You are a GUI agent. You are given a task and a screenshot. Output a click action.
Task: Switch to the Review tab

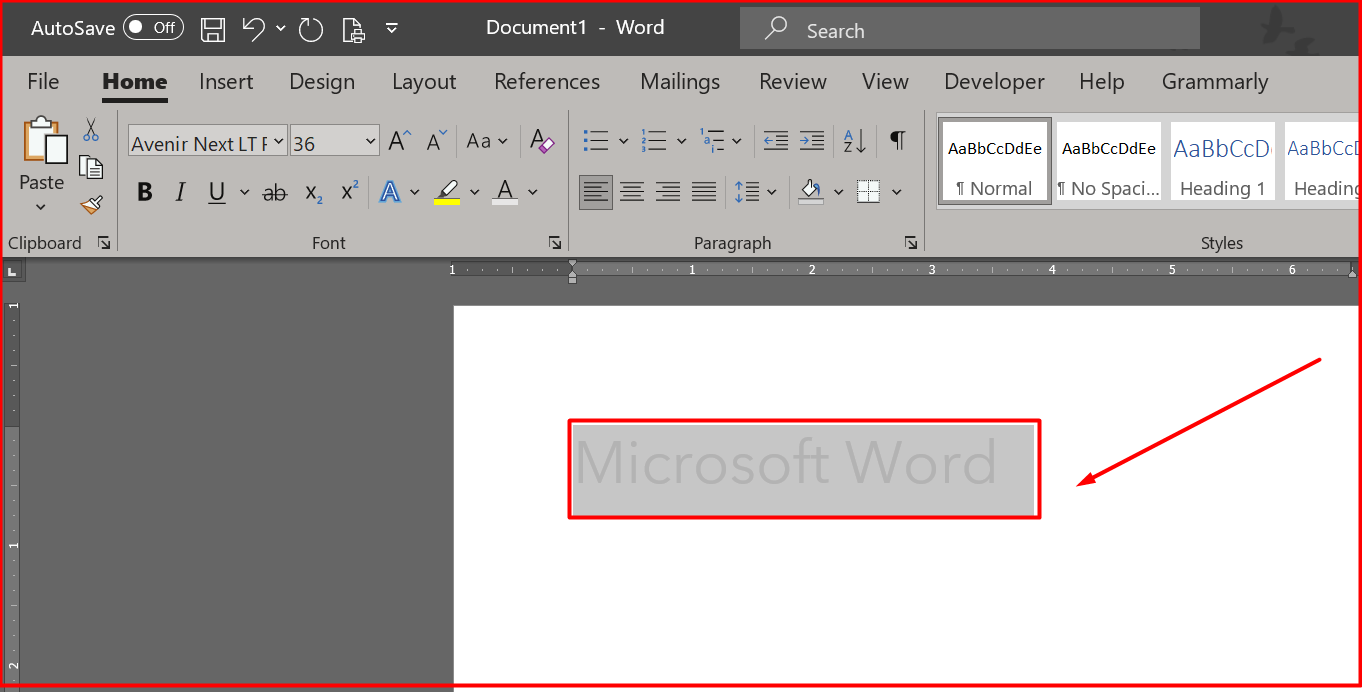793,82
